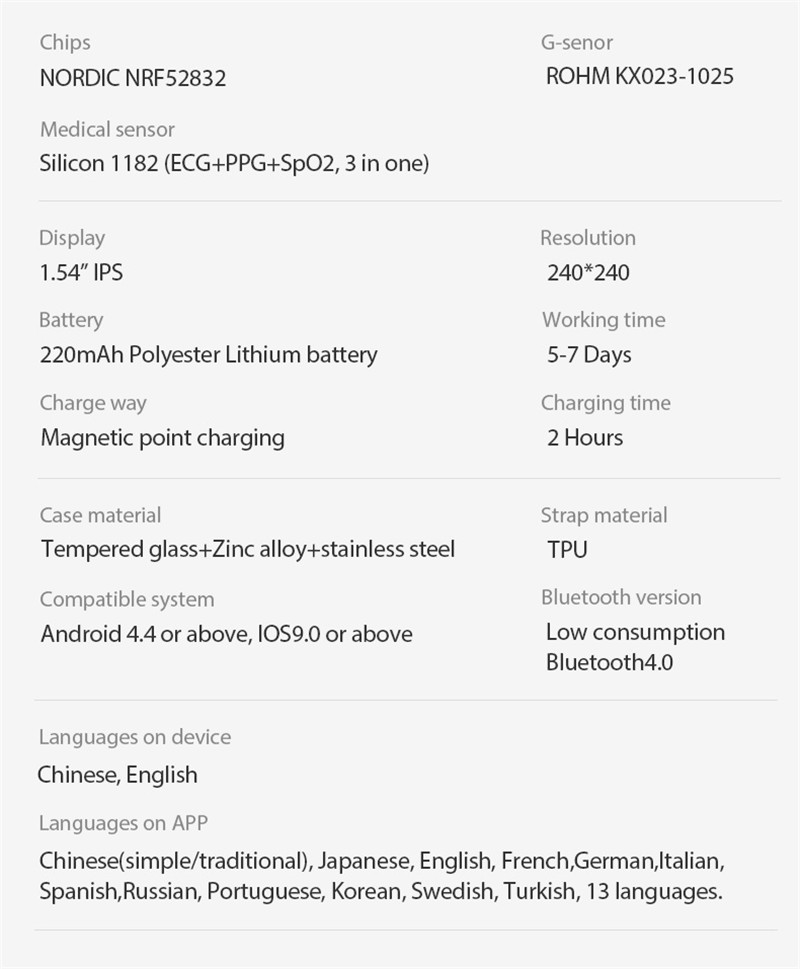Screen dimensions: 800x969
Task: Click the G-senor label
Action: [x=577, y=42]
